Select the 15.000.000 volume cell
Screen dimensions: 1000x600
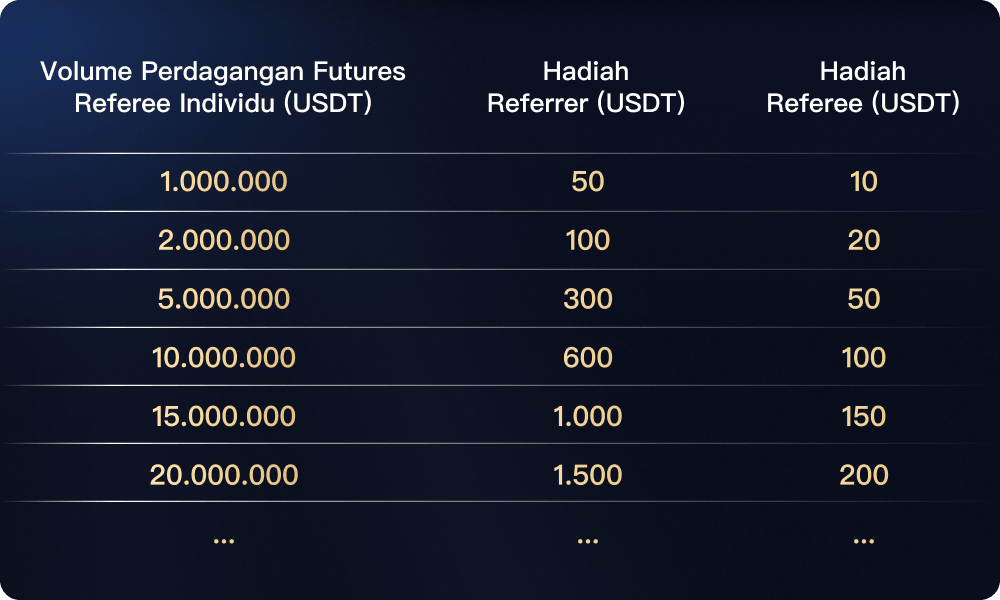pyautogui.click(x=223, y=415)
